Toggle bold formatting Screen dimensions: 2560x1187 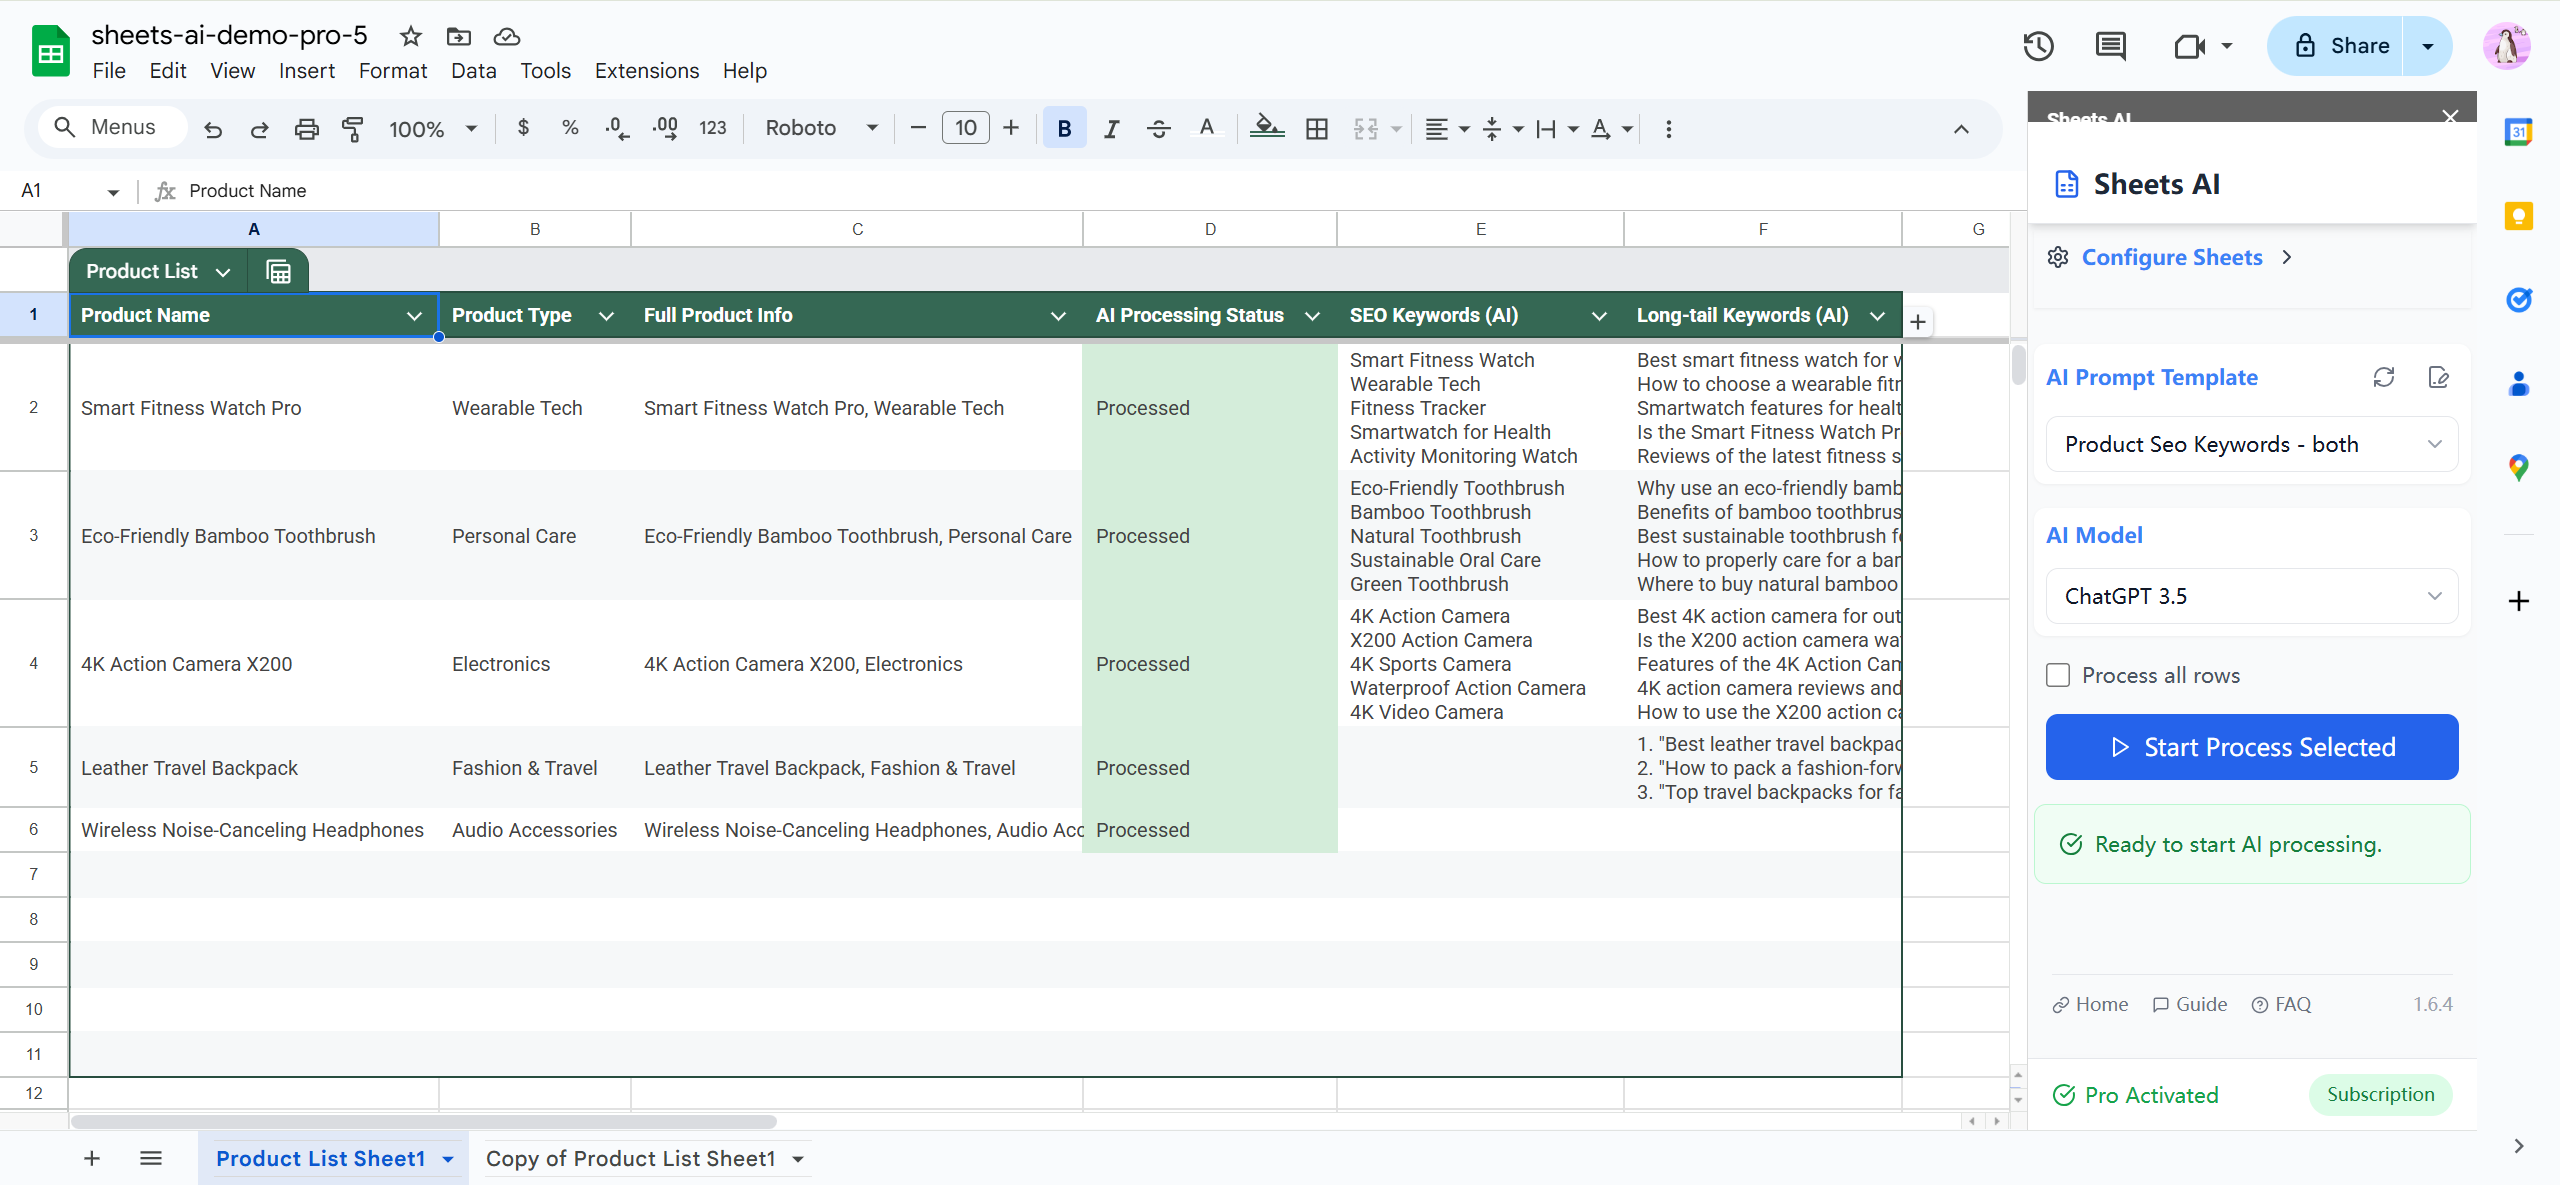point(1064,128)
